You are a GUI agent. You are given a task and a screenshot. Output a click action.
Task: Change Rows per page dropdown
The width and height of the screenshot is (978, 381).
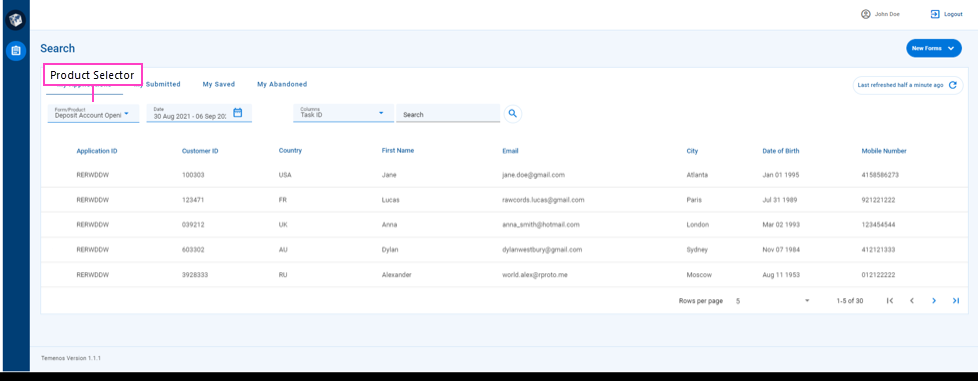[x=772, y=301]
